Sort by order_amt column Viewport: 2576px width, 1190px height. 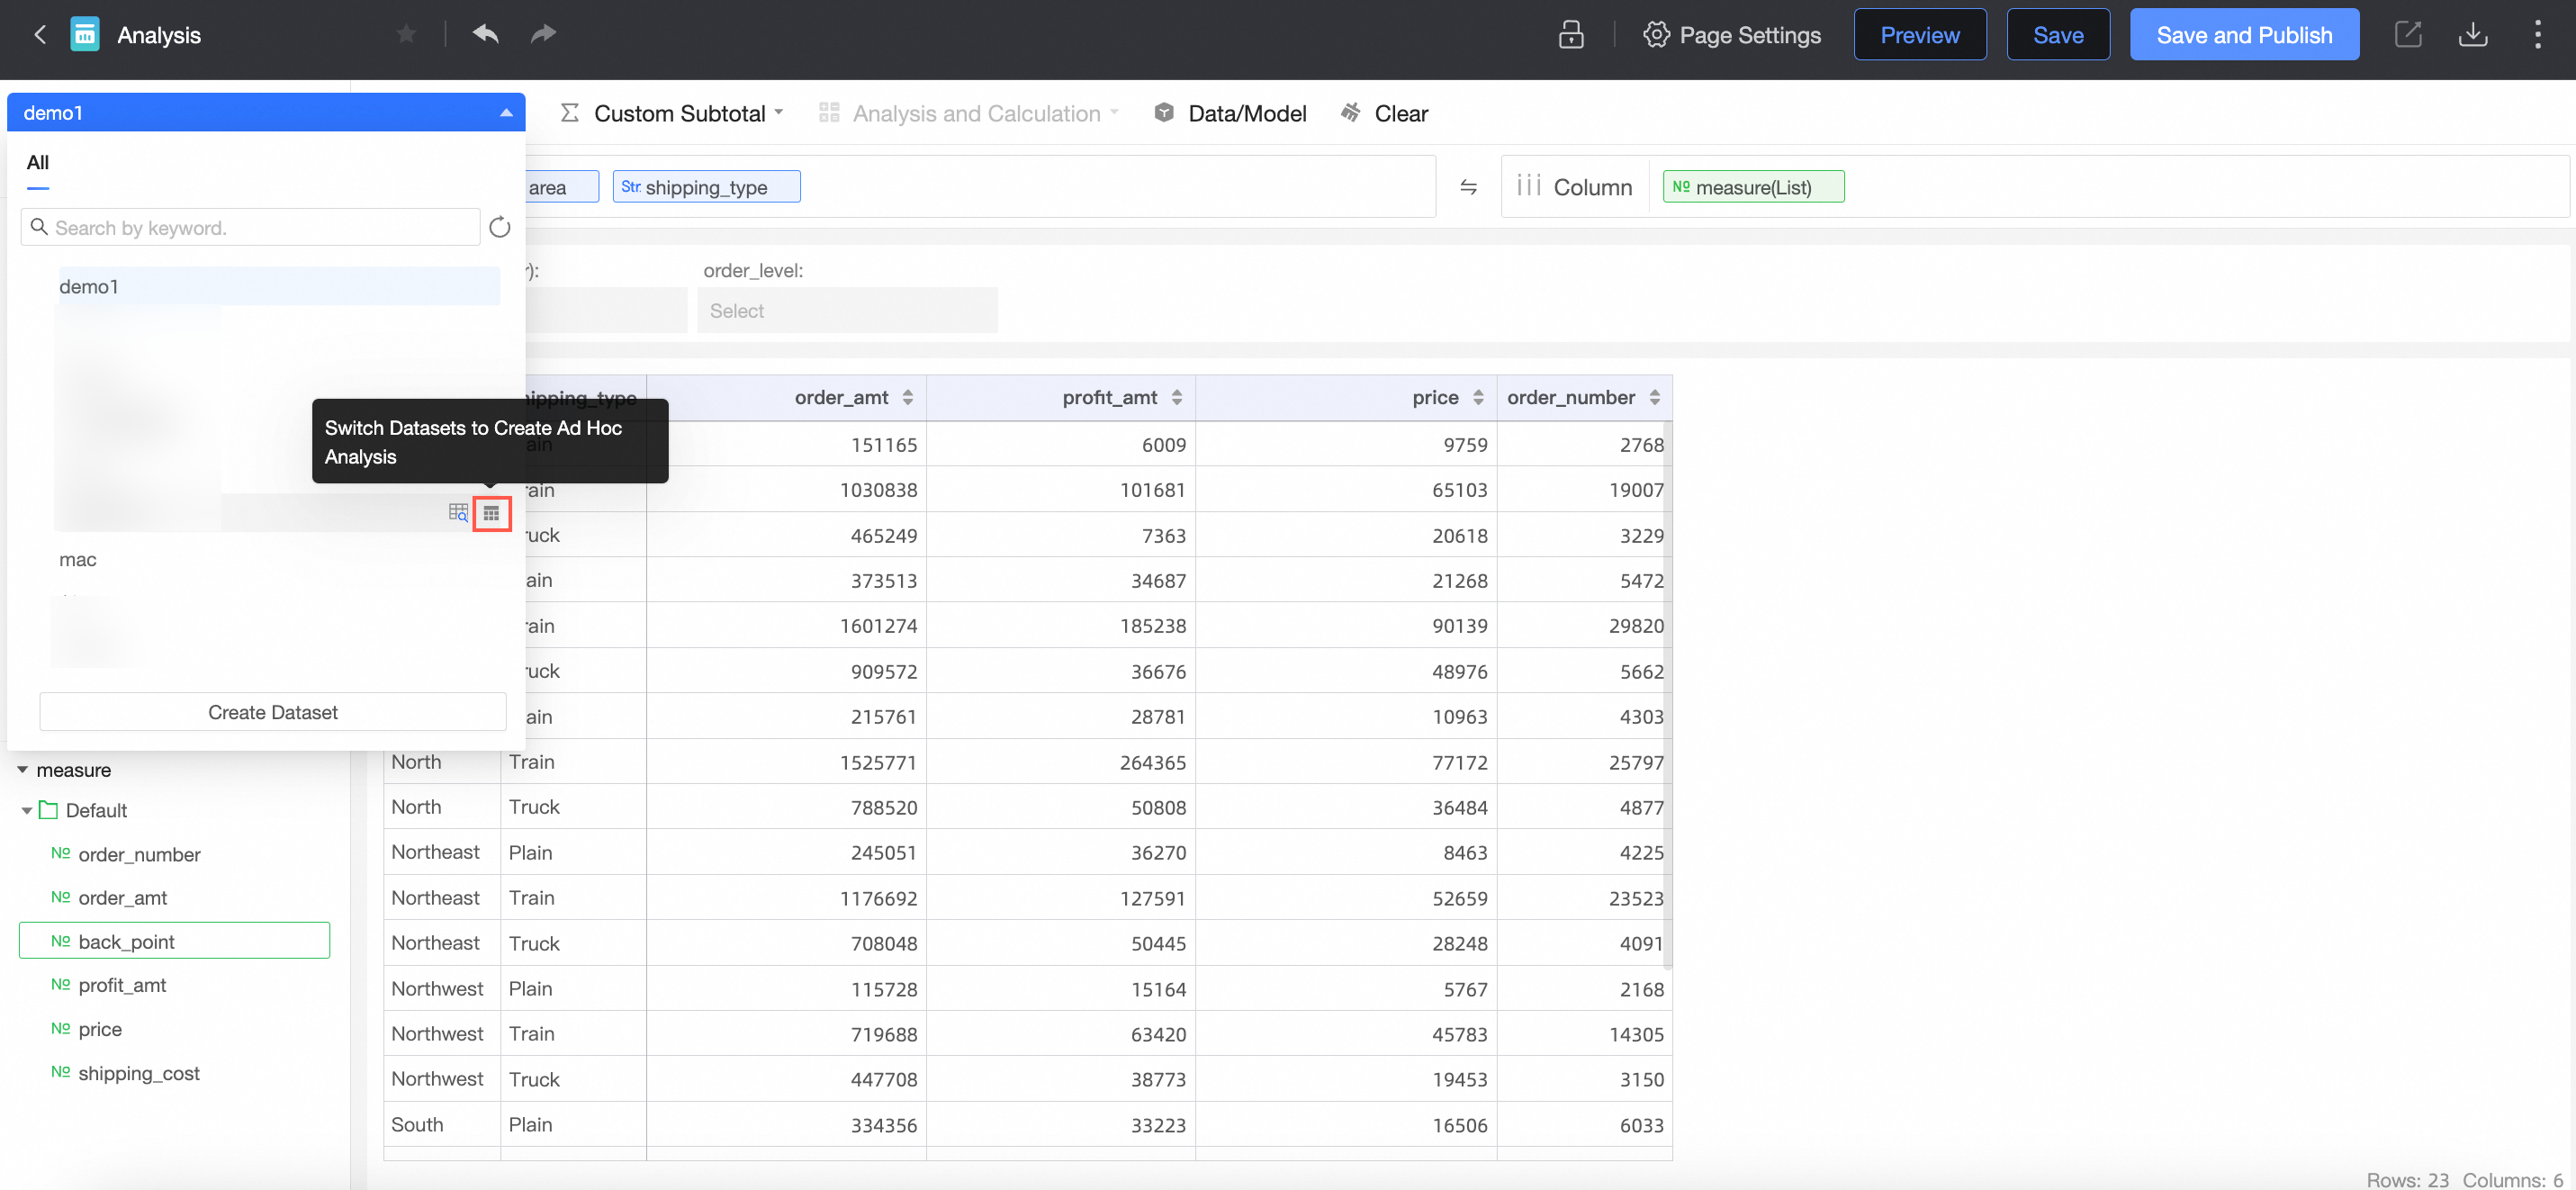(x=908, y=398)
